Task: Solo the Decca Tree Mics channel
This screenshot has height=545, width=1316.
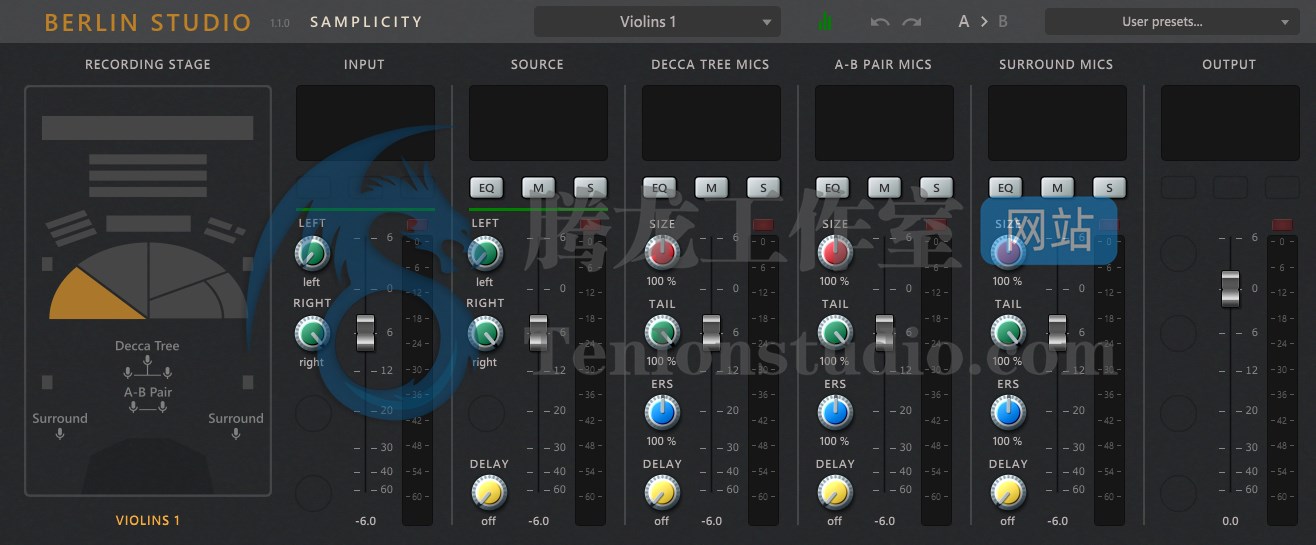Action: (x=763, y=188)
